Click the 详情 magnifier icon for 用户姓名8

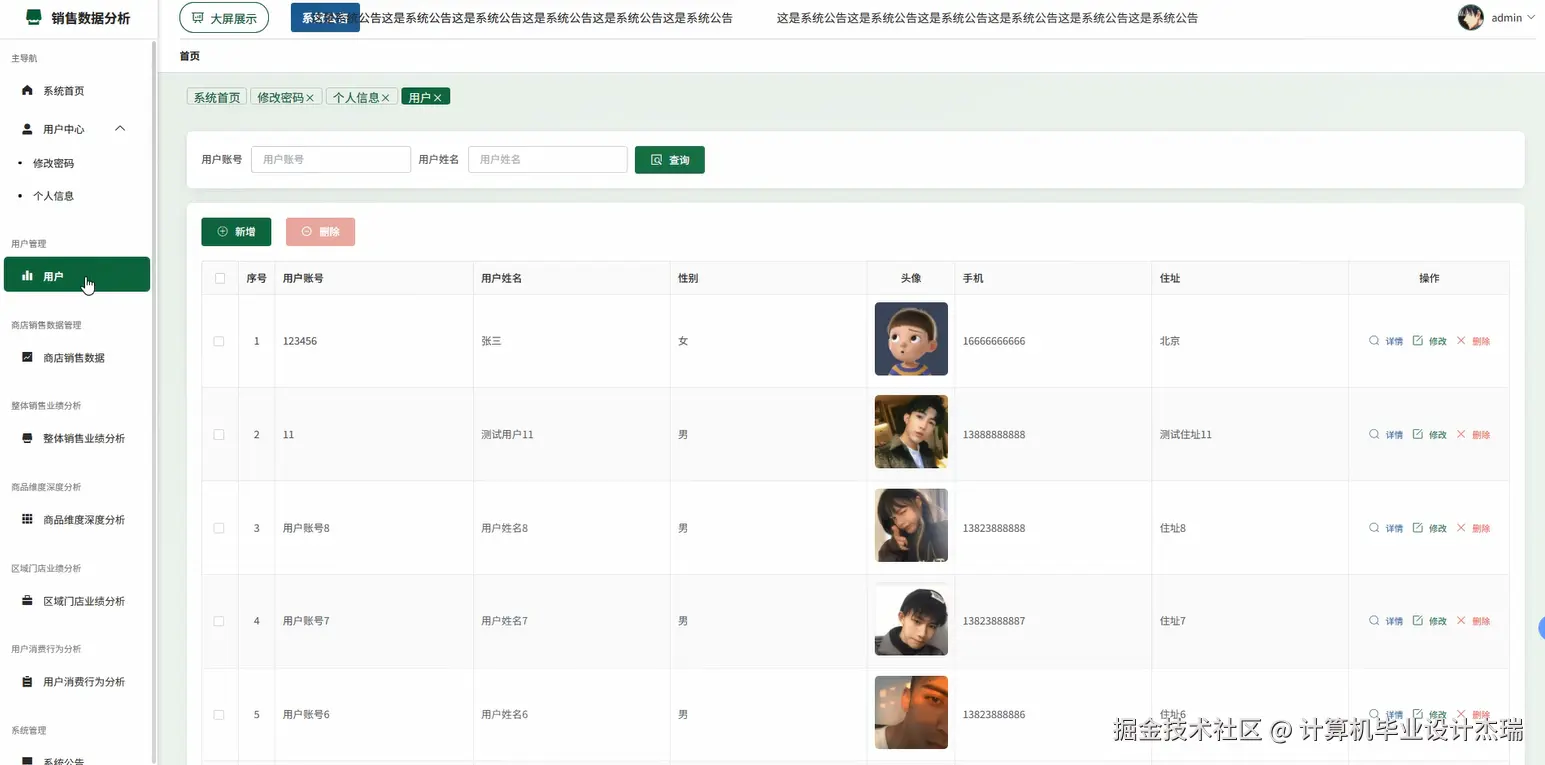[1374, 528]
